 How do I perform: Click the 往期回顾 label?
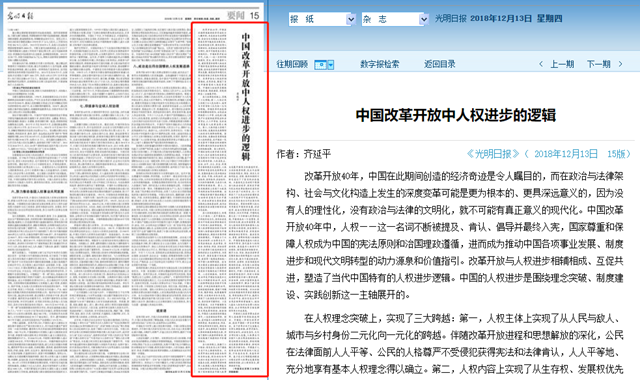tap(292, 64)
